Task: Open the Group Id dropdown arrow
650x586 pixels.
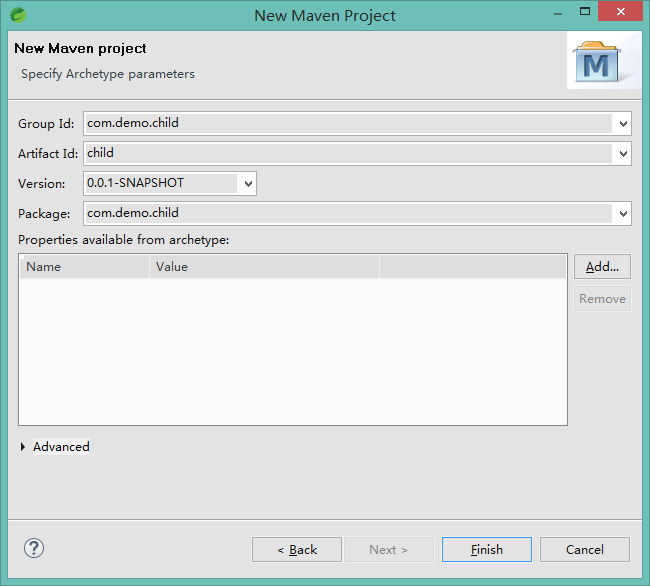Action: click(x=623, y=123)
